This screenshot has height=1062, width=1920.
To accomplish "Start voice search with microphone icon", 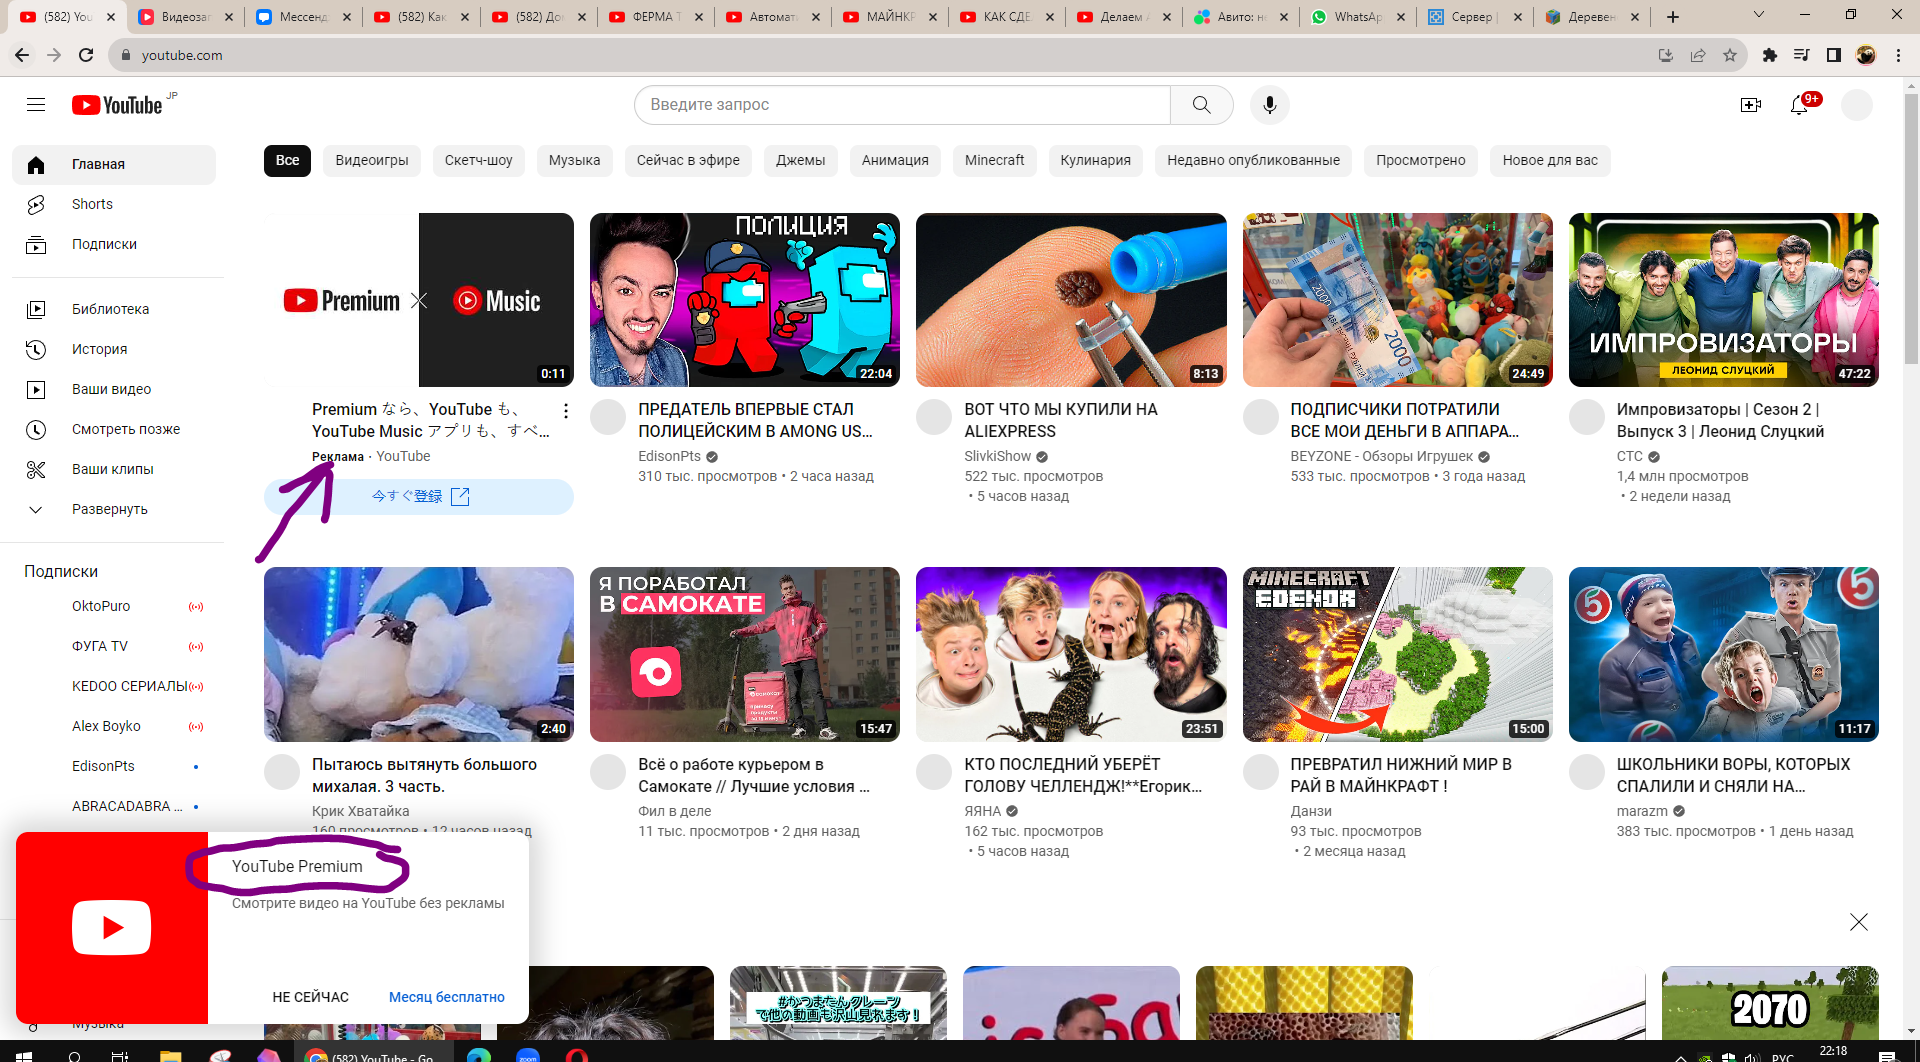I will click(1269, 105).
